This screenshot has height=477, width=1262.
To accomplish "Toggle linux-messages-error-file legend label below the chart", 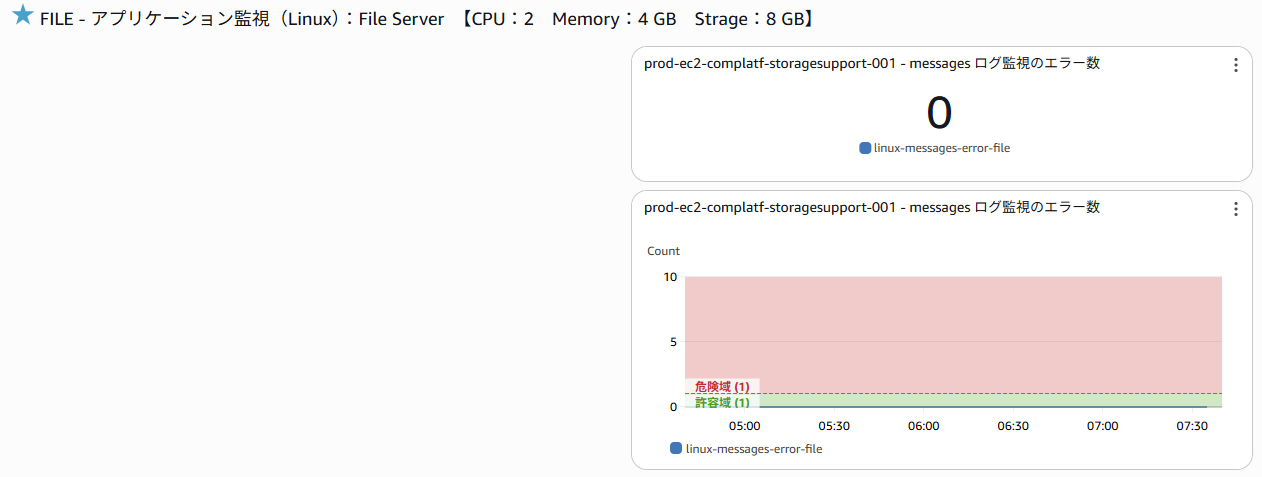I will pyautogui.click(x=753, y=449).
